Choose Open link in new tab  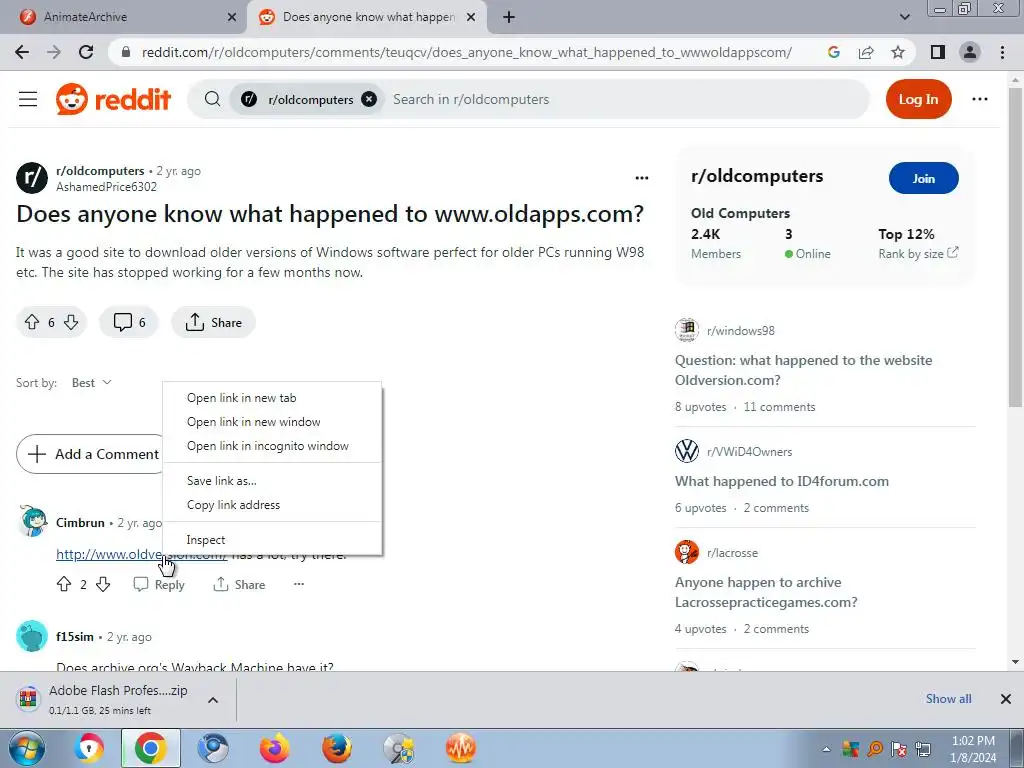[272, 398]
